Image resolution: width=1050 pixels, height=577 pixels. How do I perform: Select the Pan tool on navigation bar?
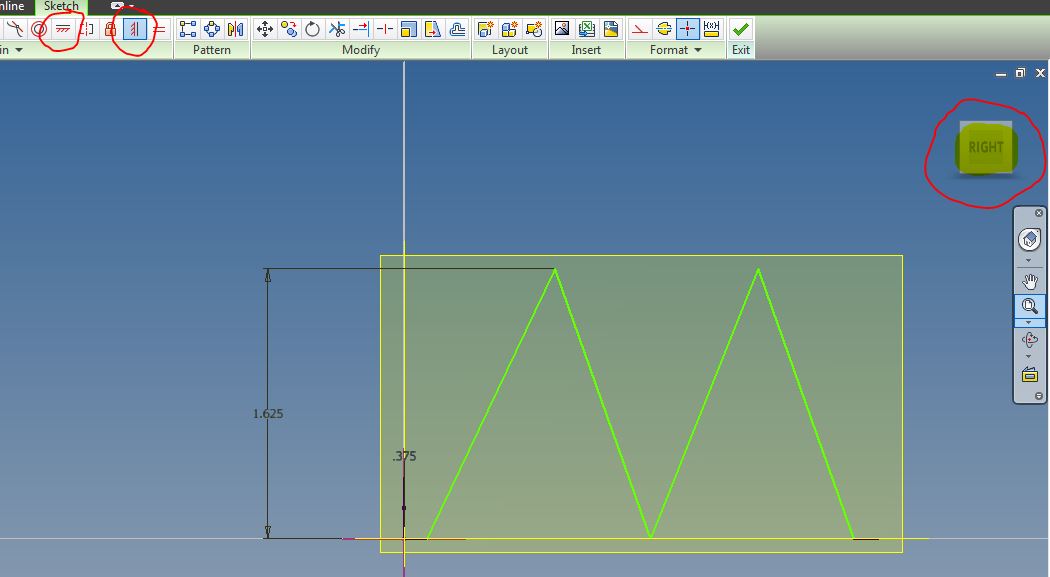[x=1030, y=281]
